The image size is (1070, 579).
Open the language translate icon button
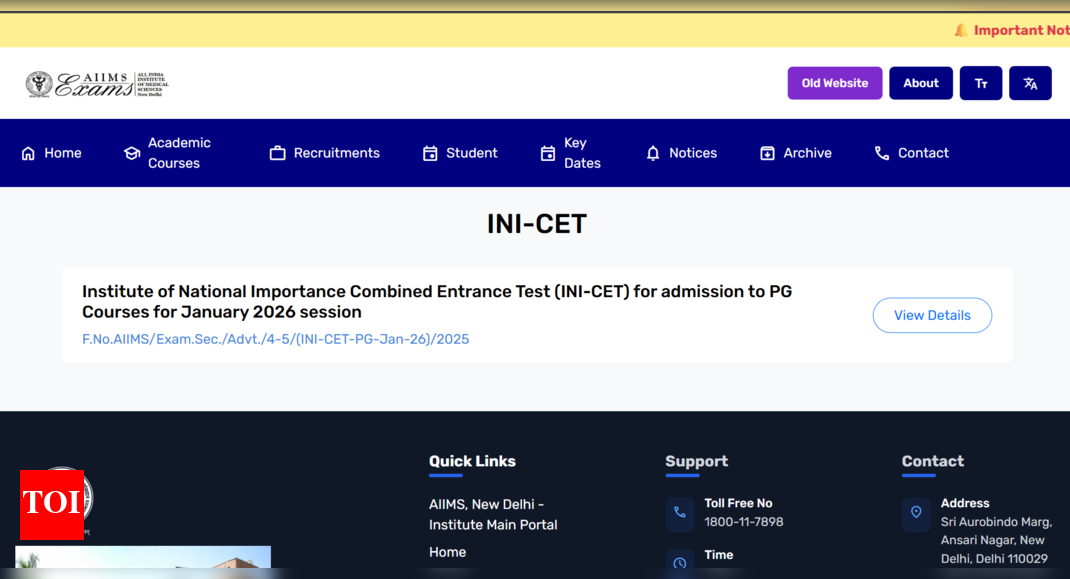coord(1030,83)
